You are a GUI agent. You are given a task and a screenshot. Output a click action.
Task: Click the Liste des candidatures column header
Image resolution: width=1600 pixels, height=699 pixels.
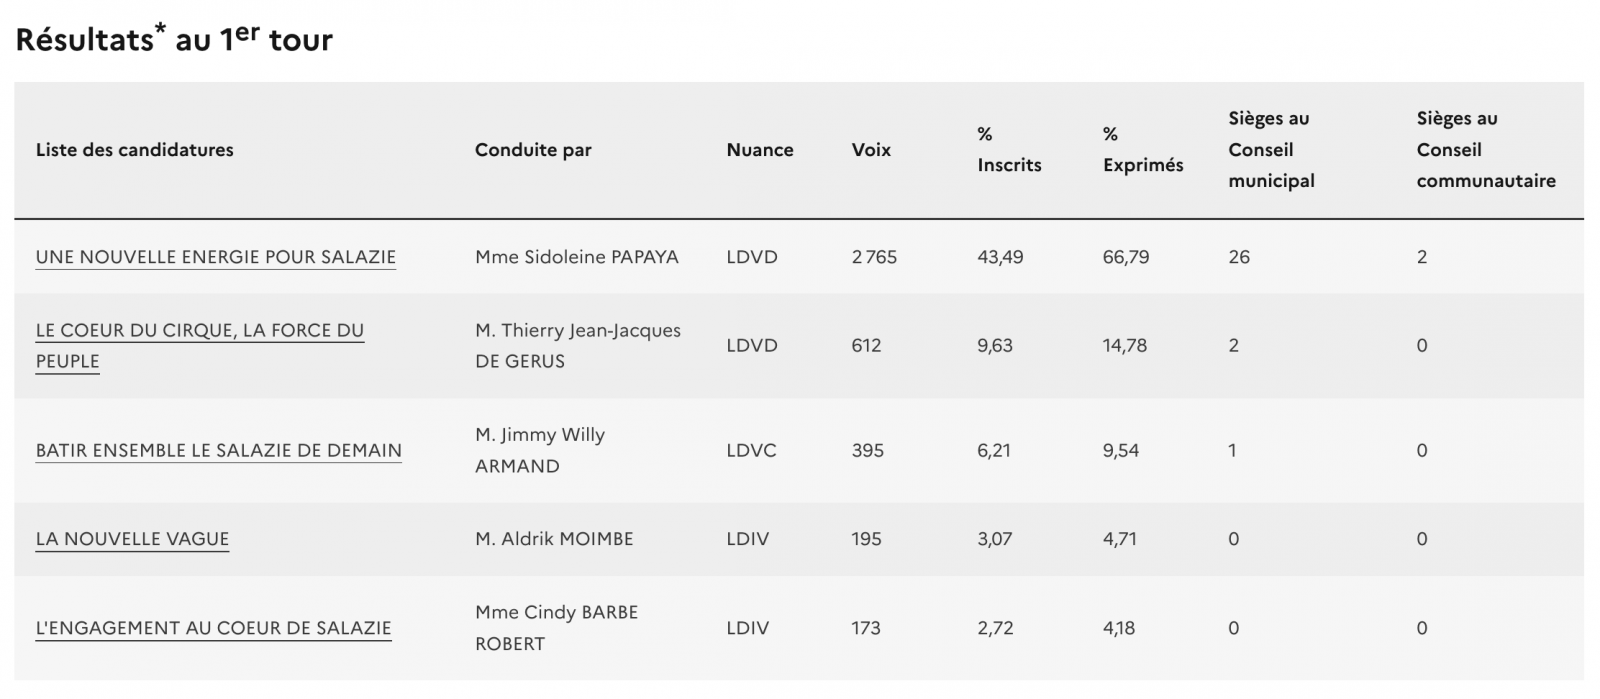click(134, 150)
